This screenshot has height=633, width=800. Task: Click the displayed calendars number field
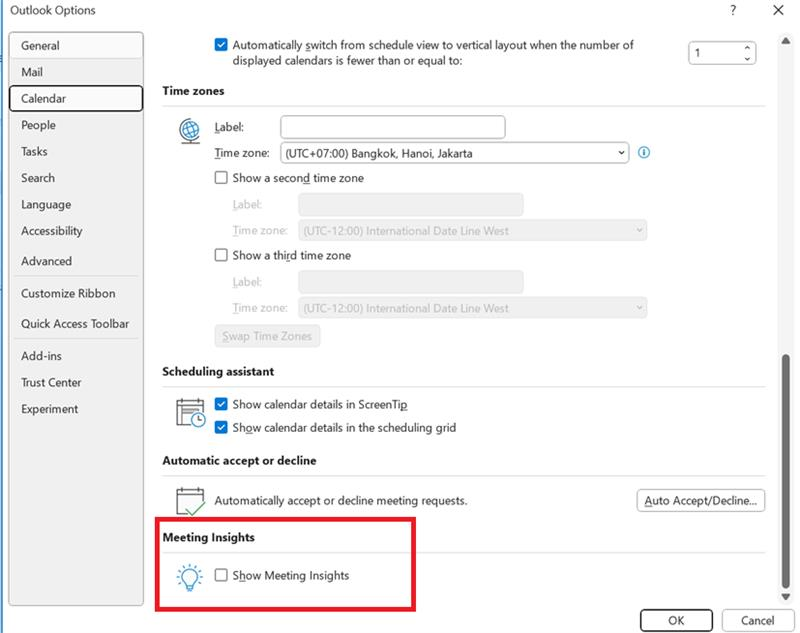715,53
